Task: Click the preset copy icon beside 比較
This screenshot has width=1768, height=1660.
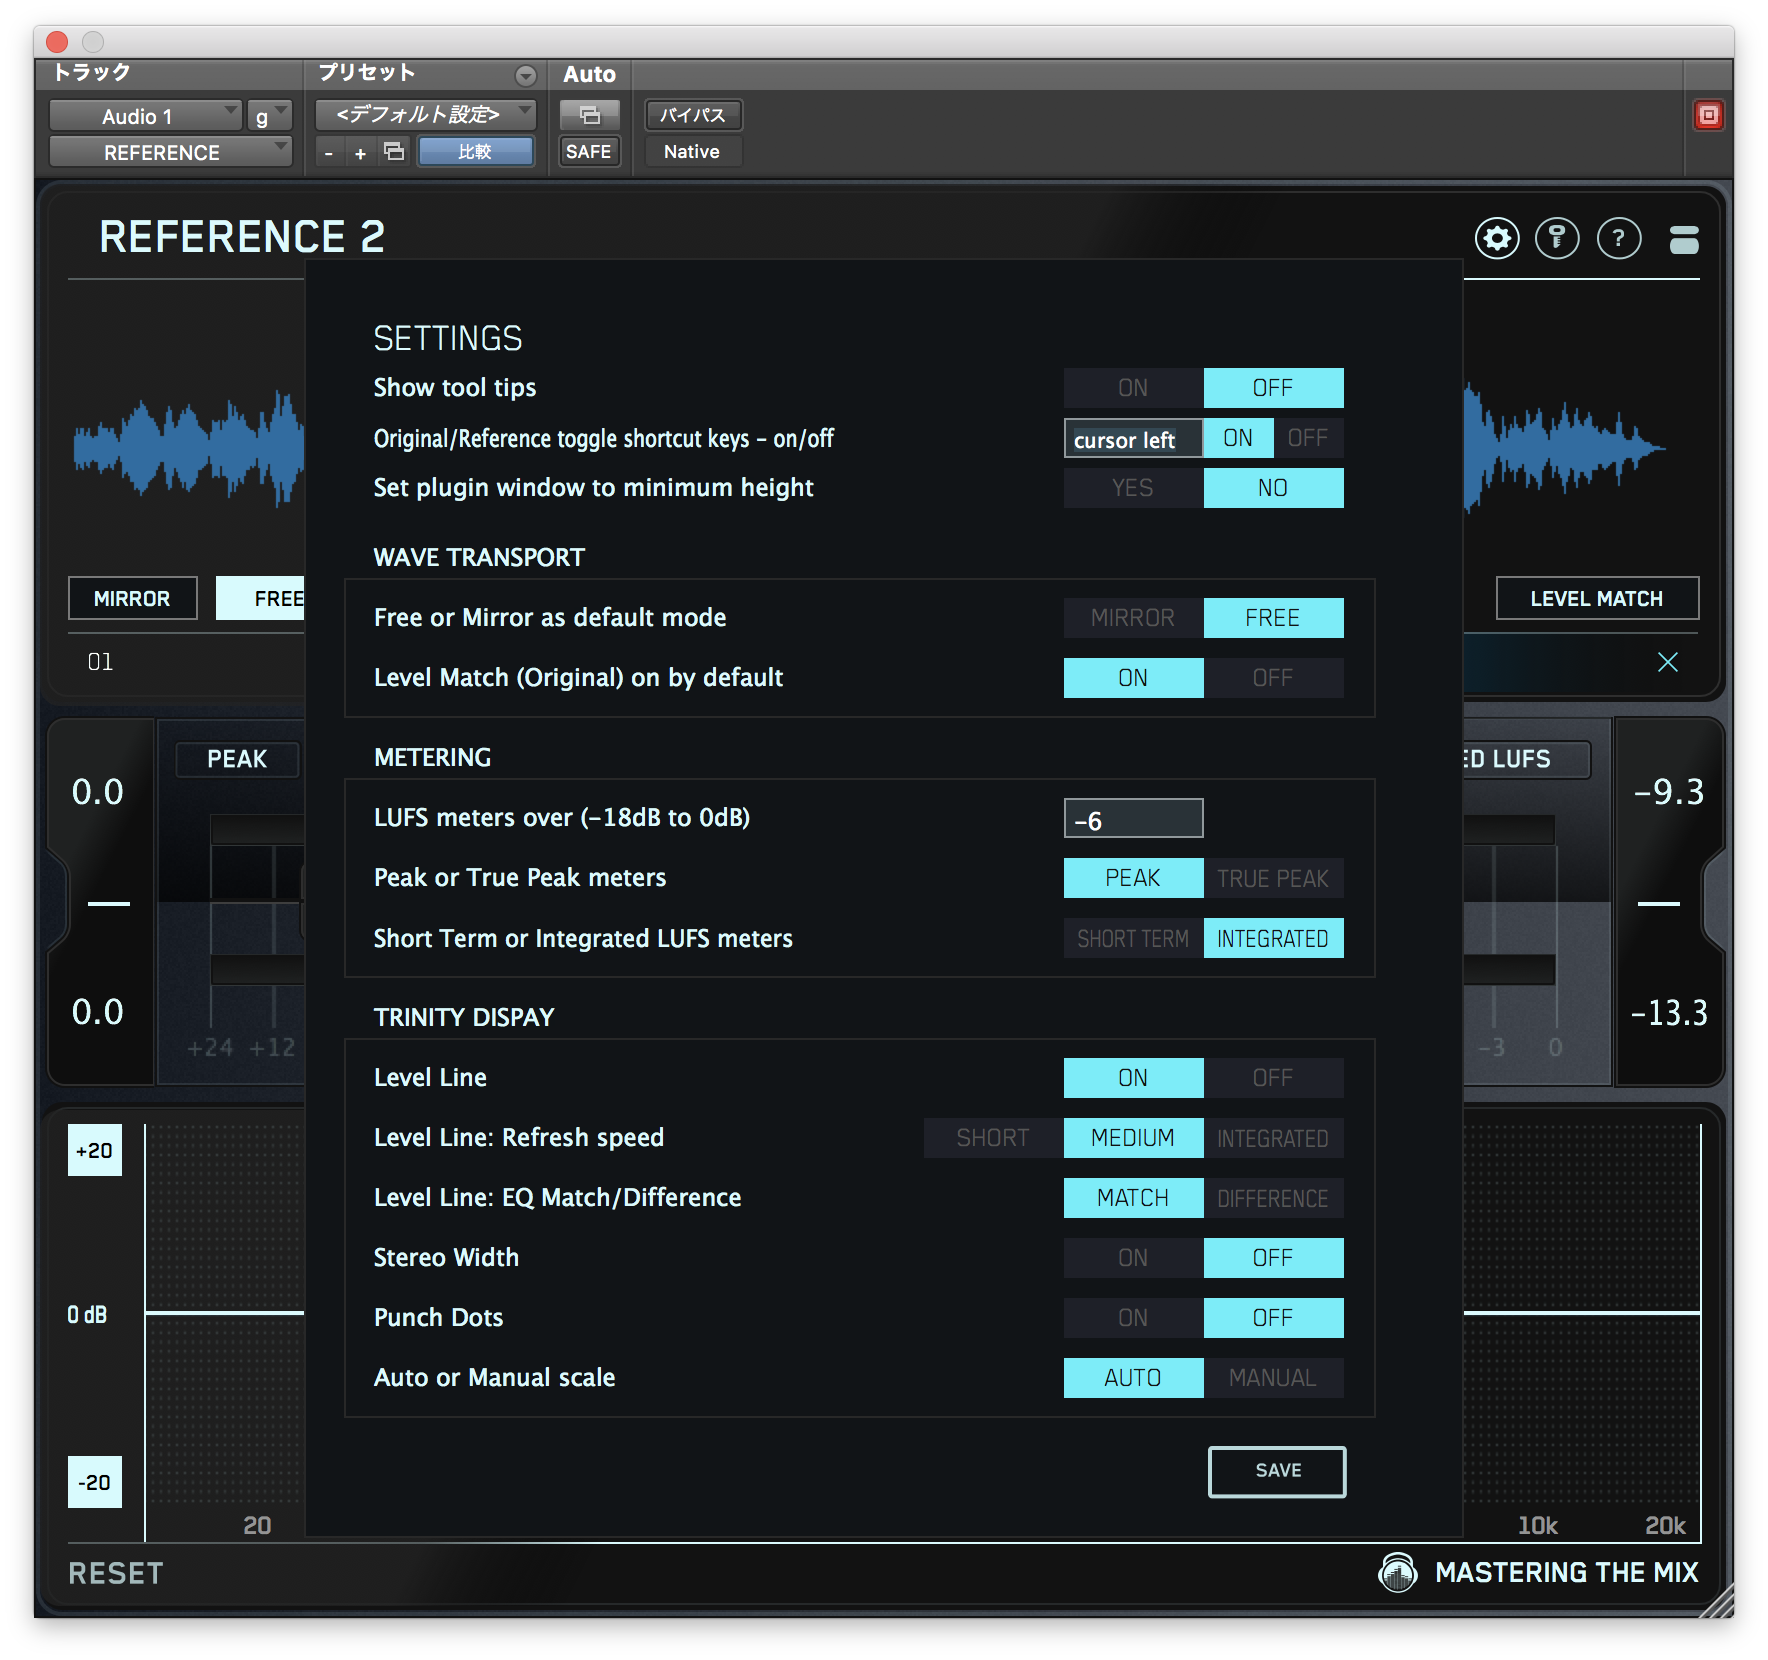Action: click(x=393, y=151)
